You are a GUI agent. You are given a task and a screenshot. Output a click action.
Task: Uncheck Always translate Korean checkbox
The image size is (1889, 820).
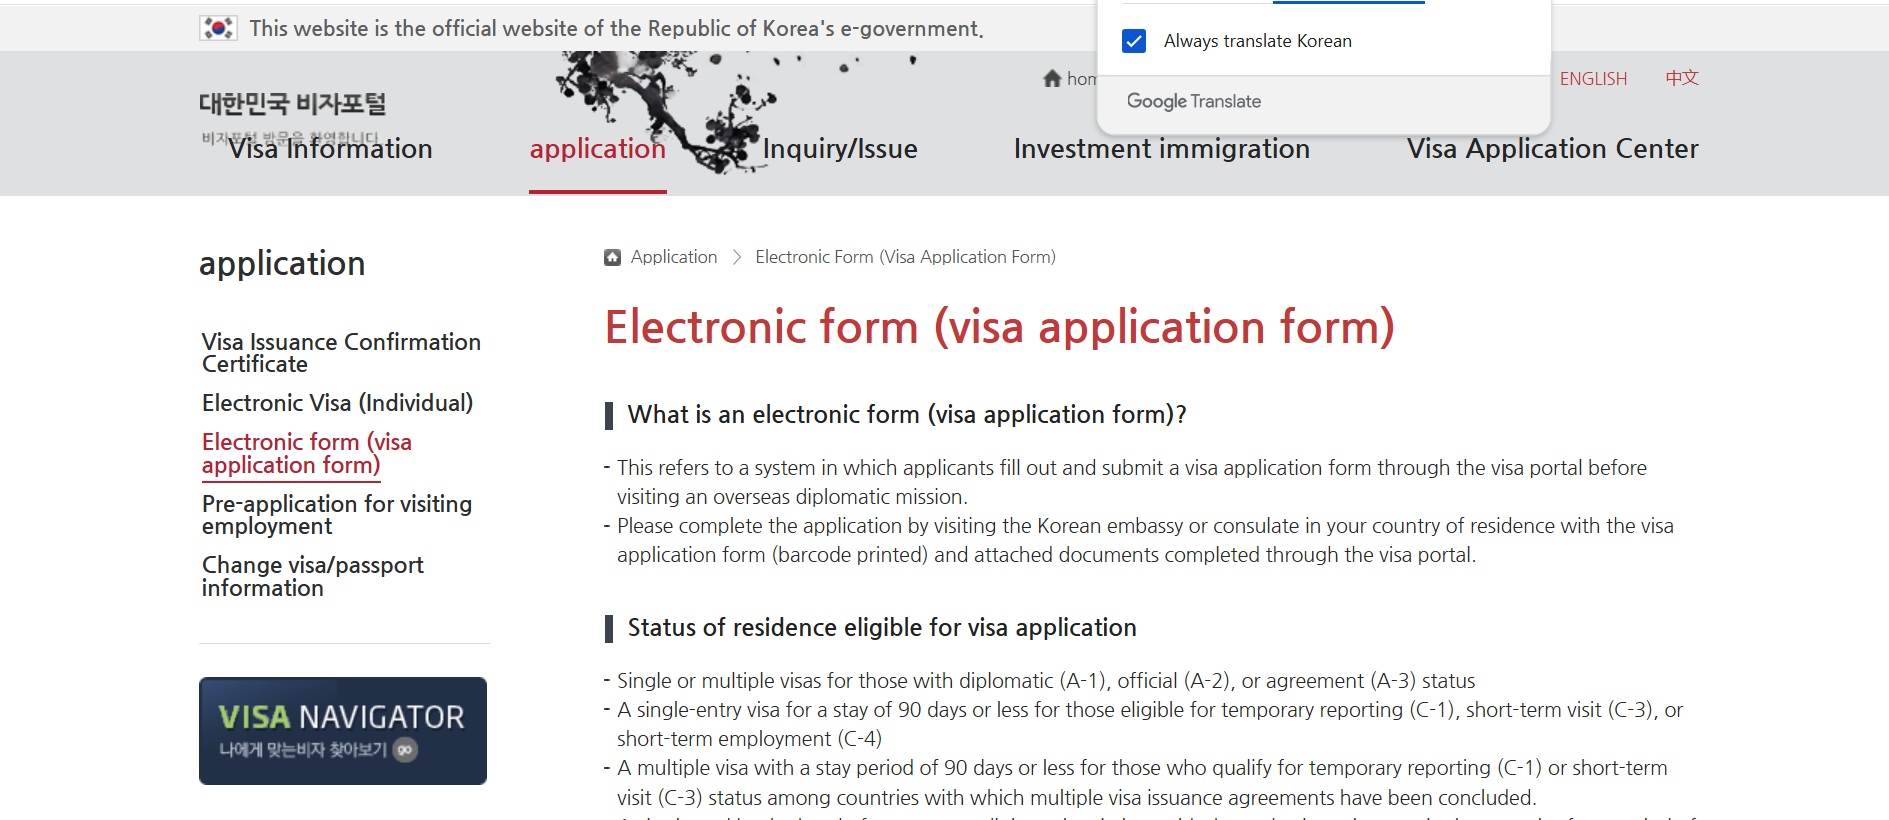1134,41
